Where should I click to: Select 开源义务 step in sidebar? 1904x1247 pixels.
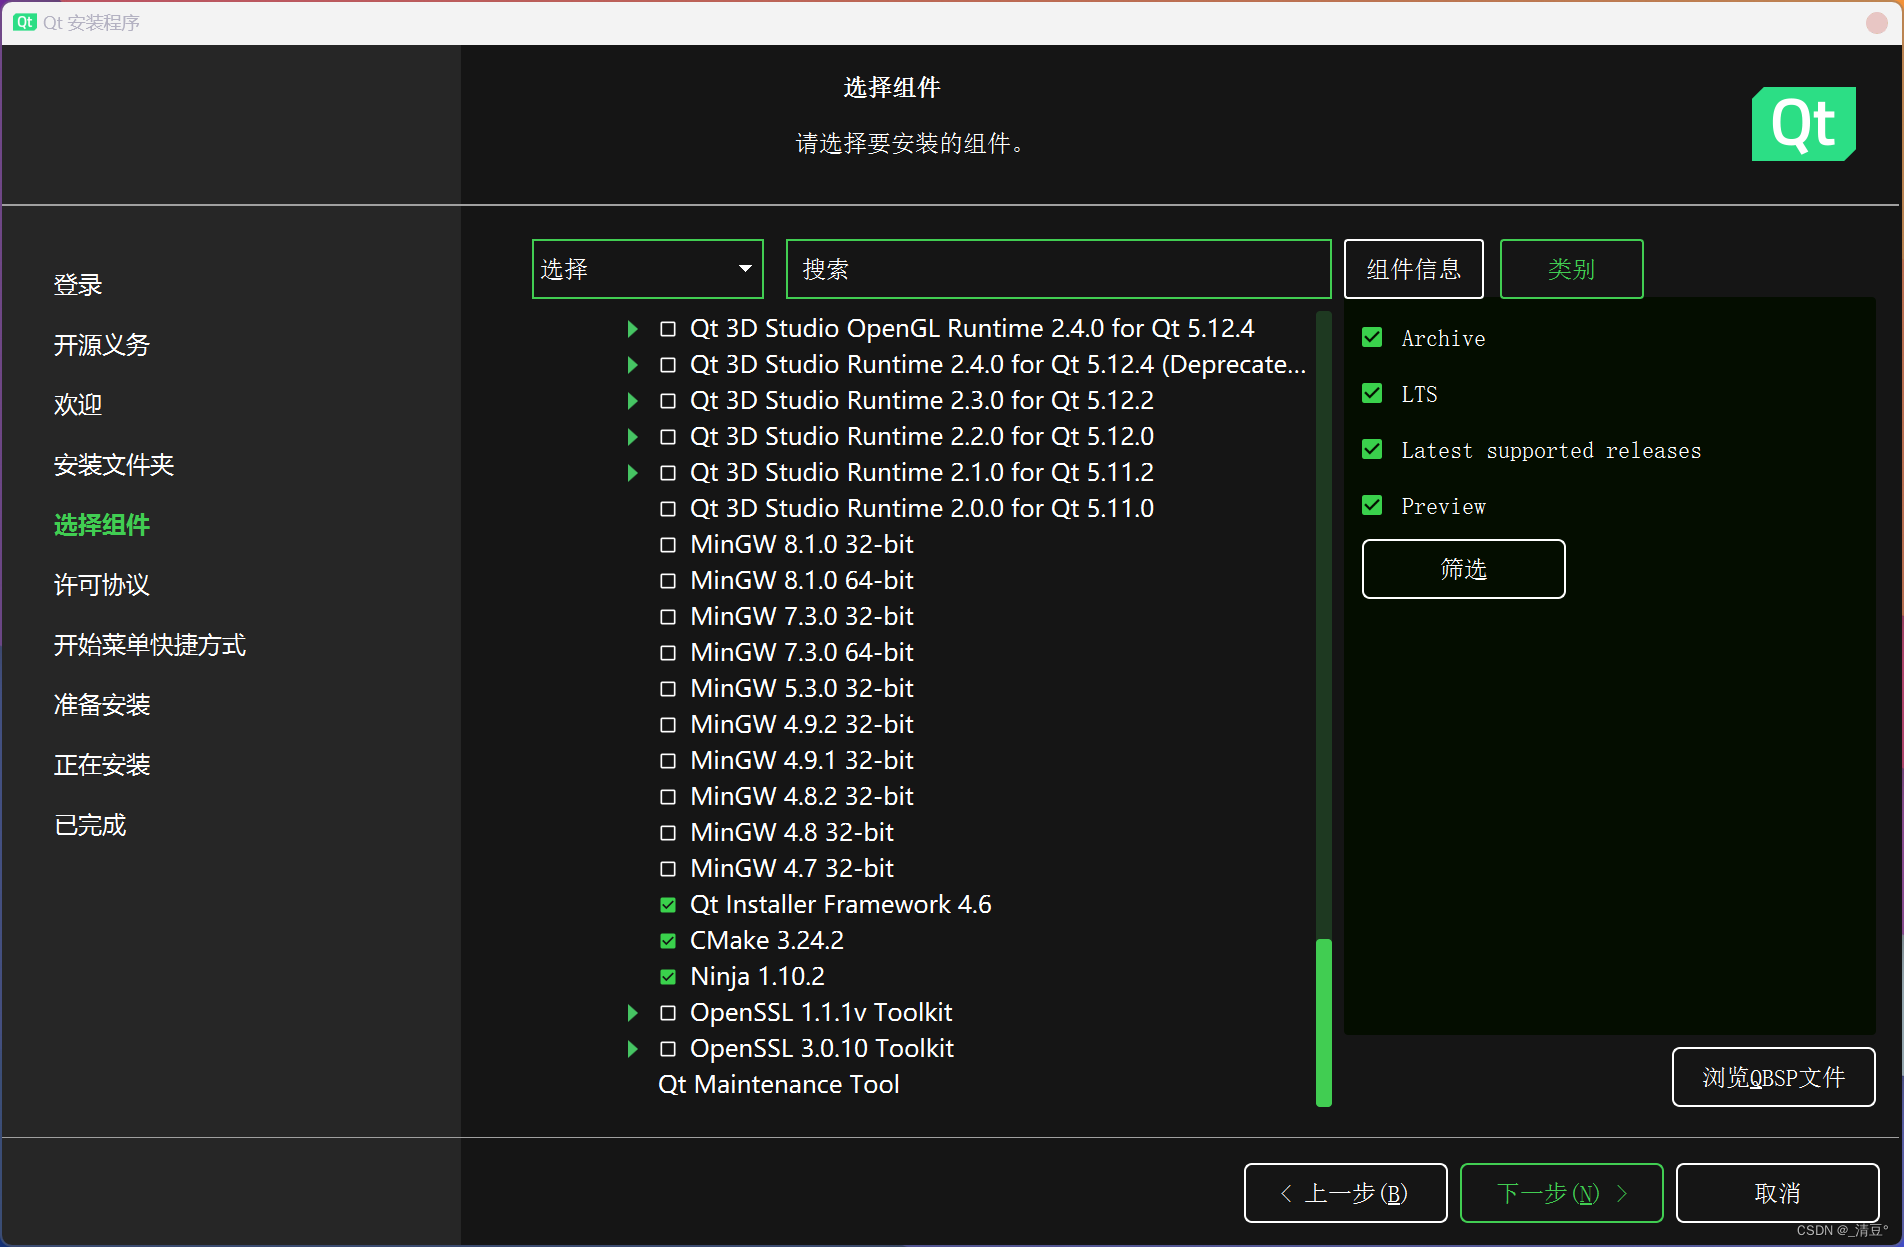click(102, 345)
